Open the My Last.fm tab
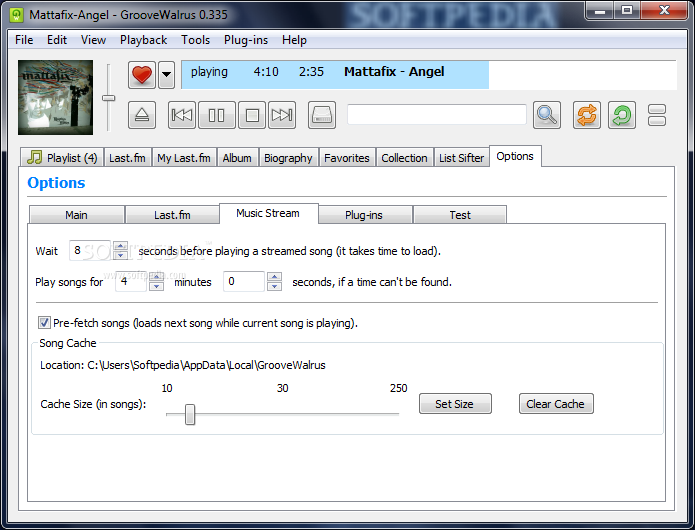The height and width of the screenshot is (530, 695). pyautogui.click(x=184, y=158)
